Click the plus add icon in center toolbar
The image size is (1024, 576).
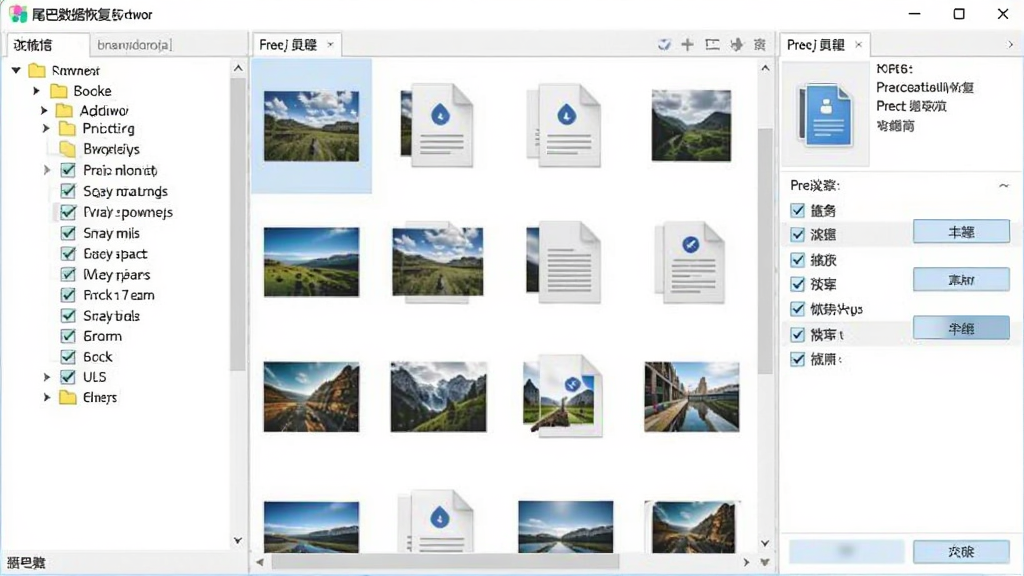coord(688,44)
